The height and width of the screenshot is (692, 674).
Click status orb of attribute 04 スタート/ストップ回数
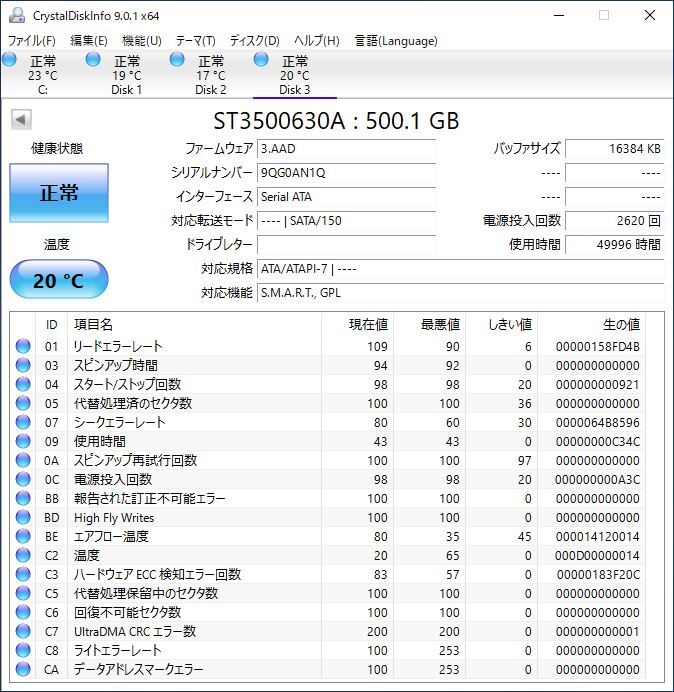(x=23, y=384)
